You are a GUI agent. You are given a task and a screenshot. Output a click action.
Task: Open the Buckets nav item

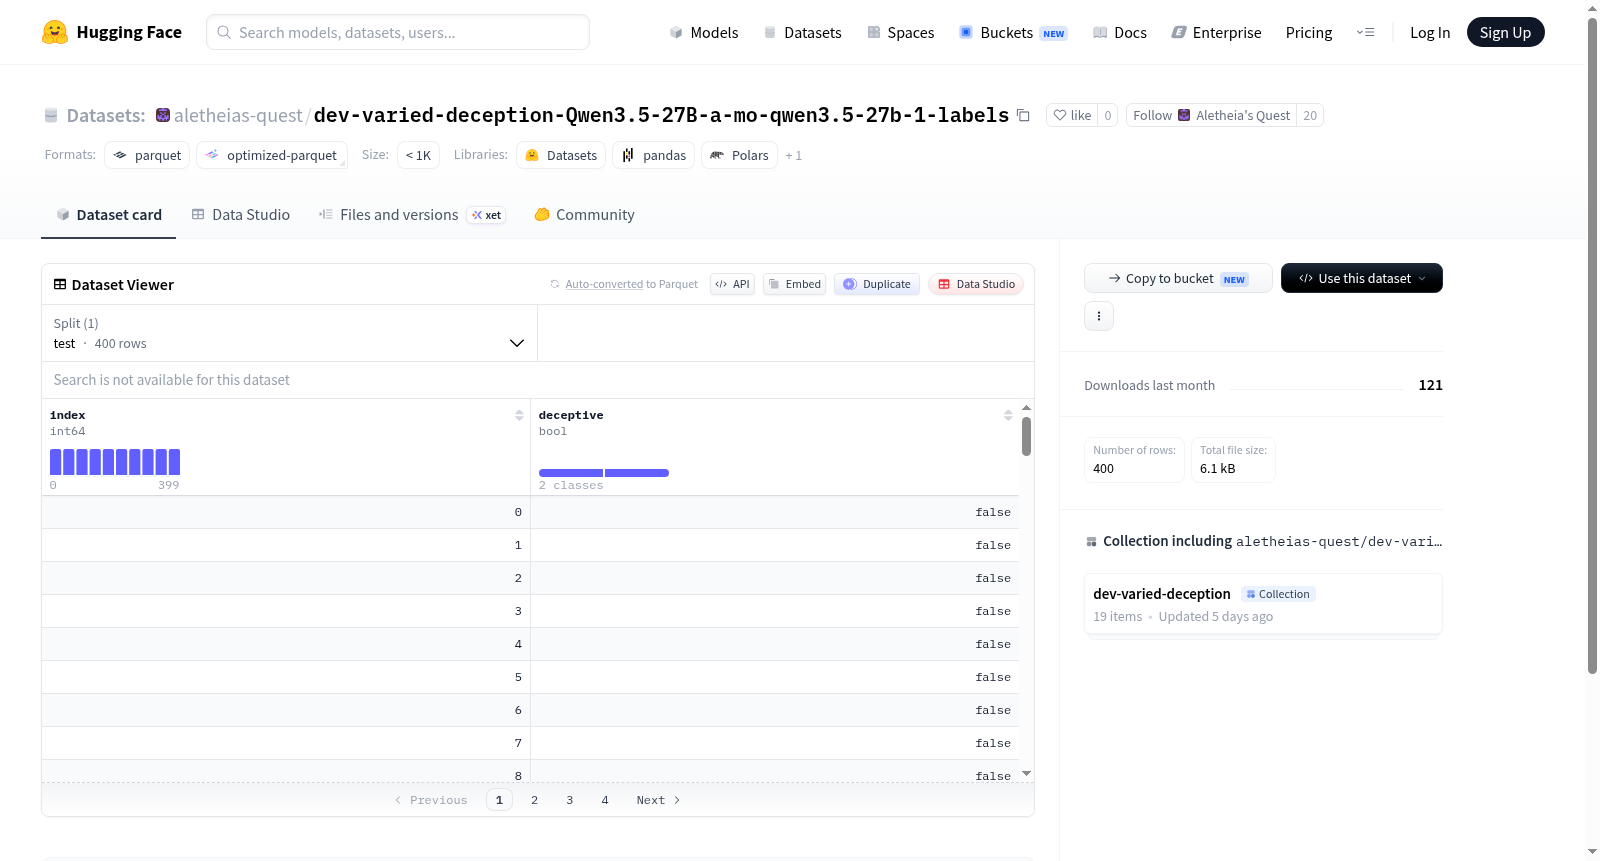(1013, 32)
